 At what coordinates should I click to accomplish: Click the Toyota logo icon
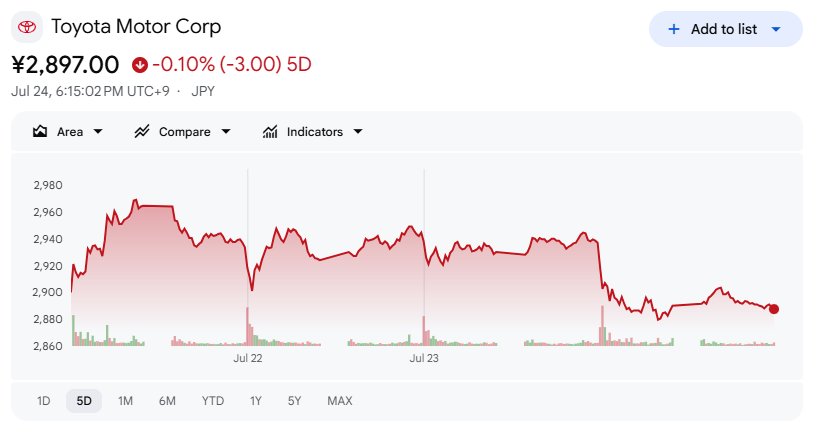27,27
